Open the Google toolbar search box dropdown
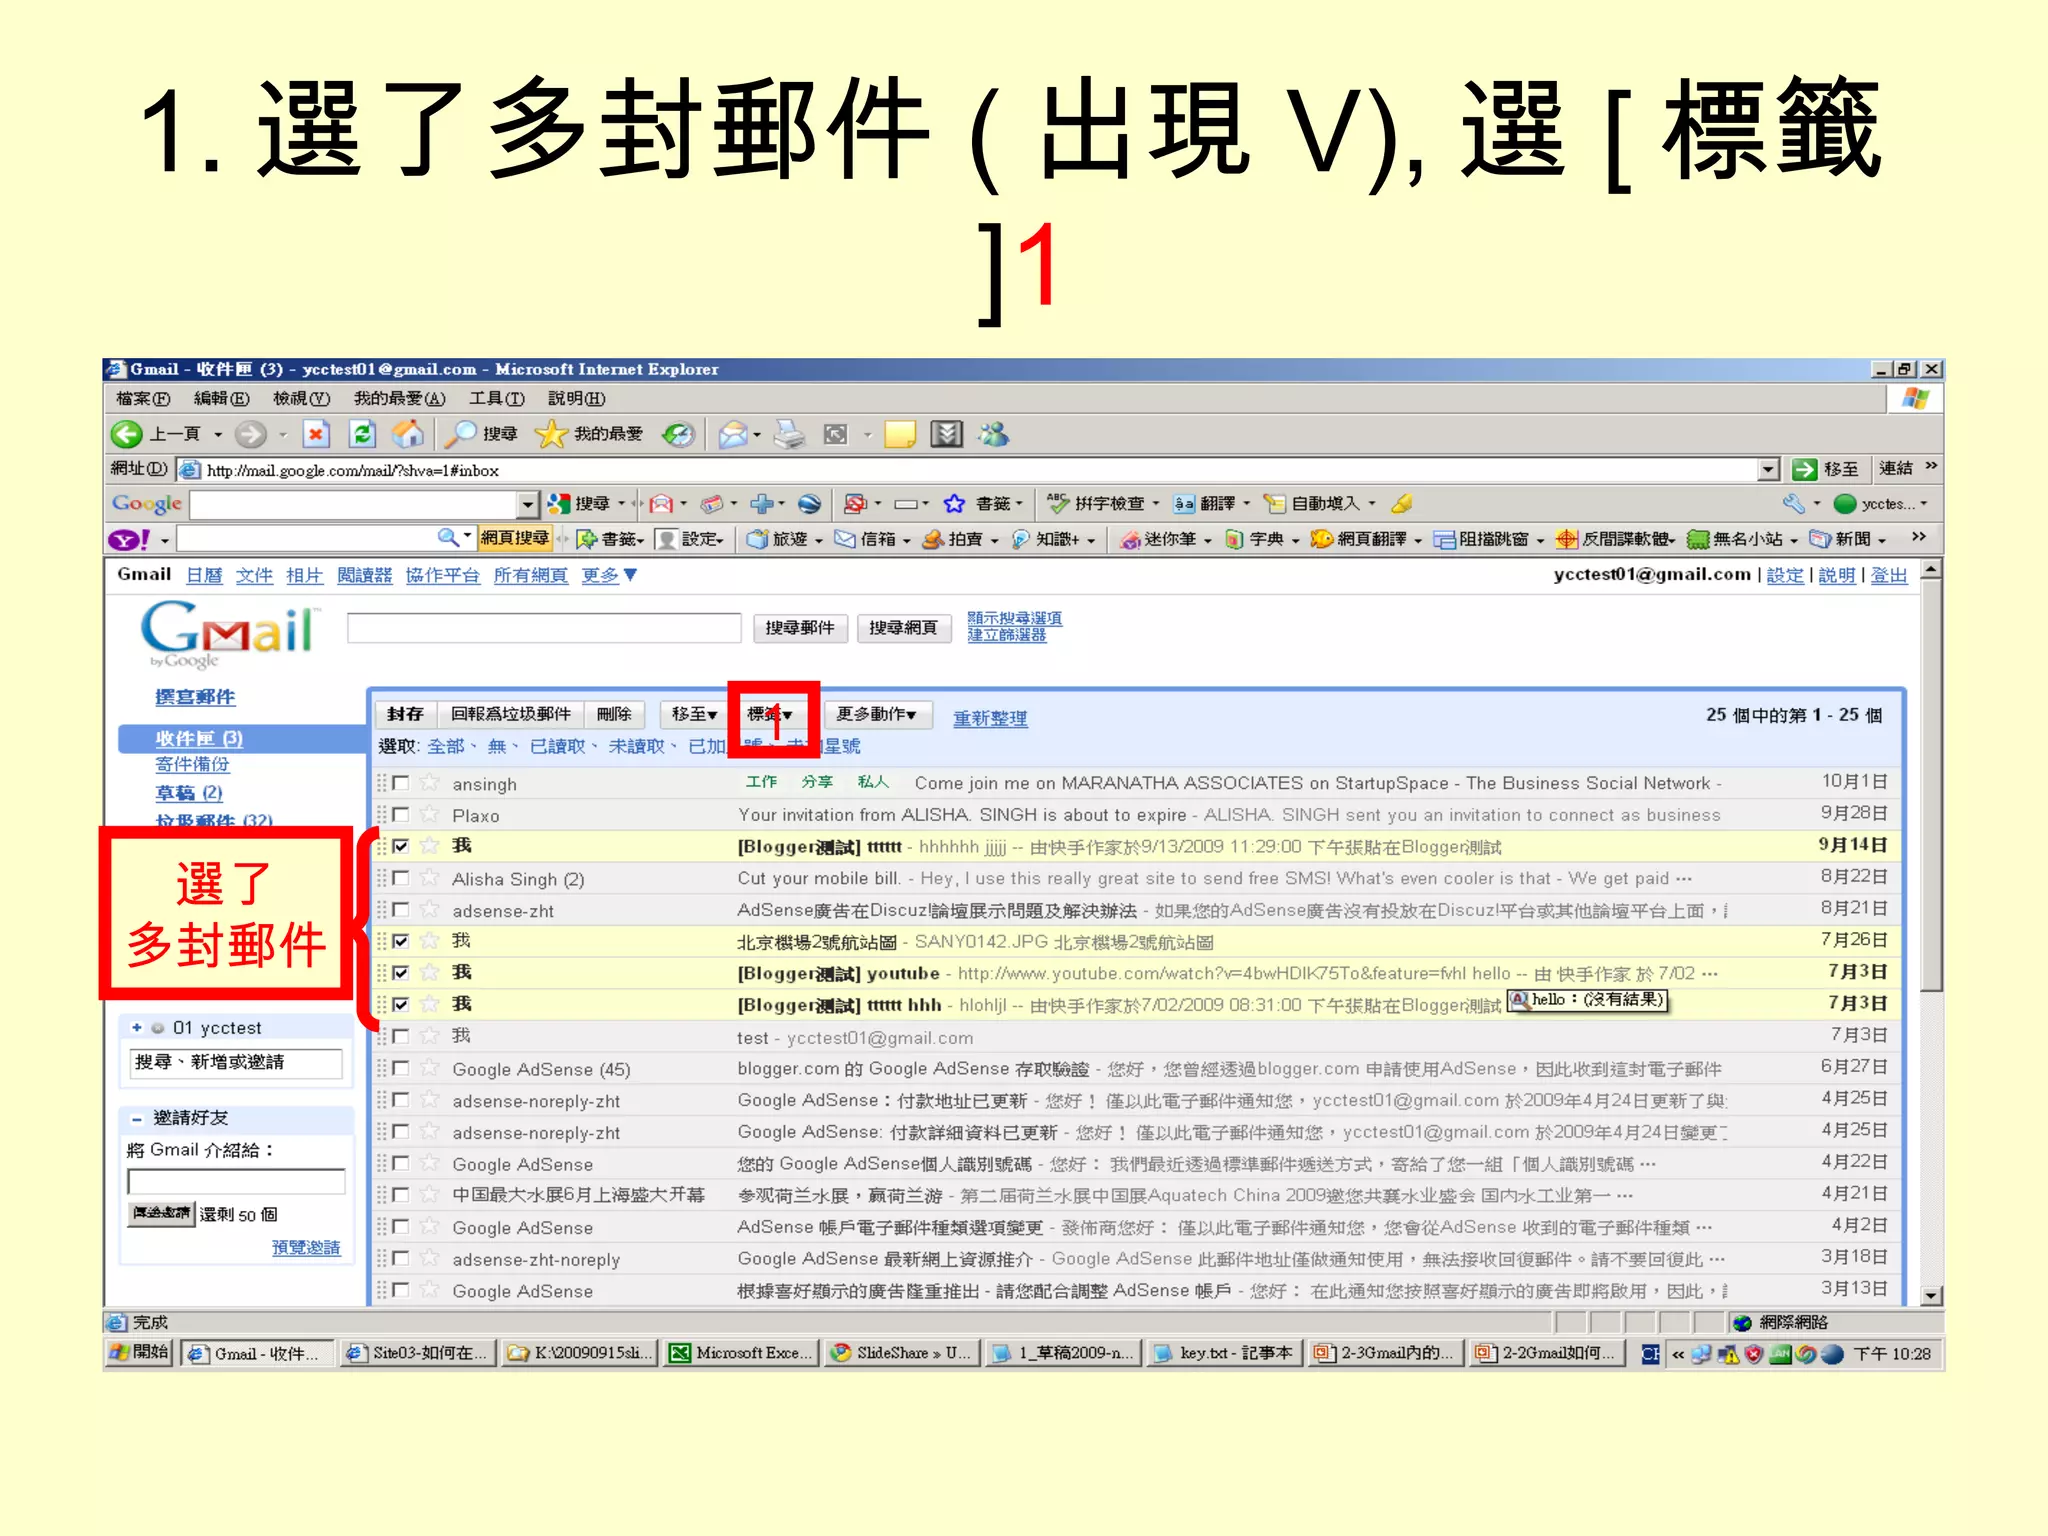Screen dimensions: 2048x1536 [528, 504]
